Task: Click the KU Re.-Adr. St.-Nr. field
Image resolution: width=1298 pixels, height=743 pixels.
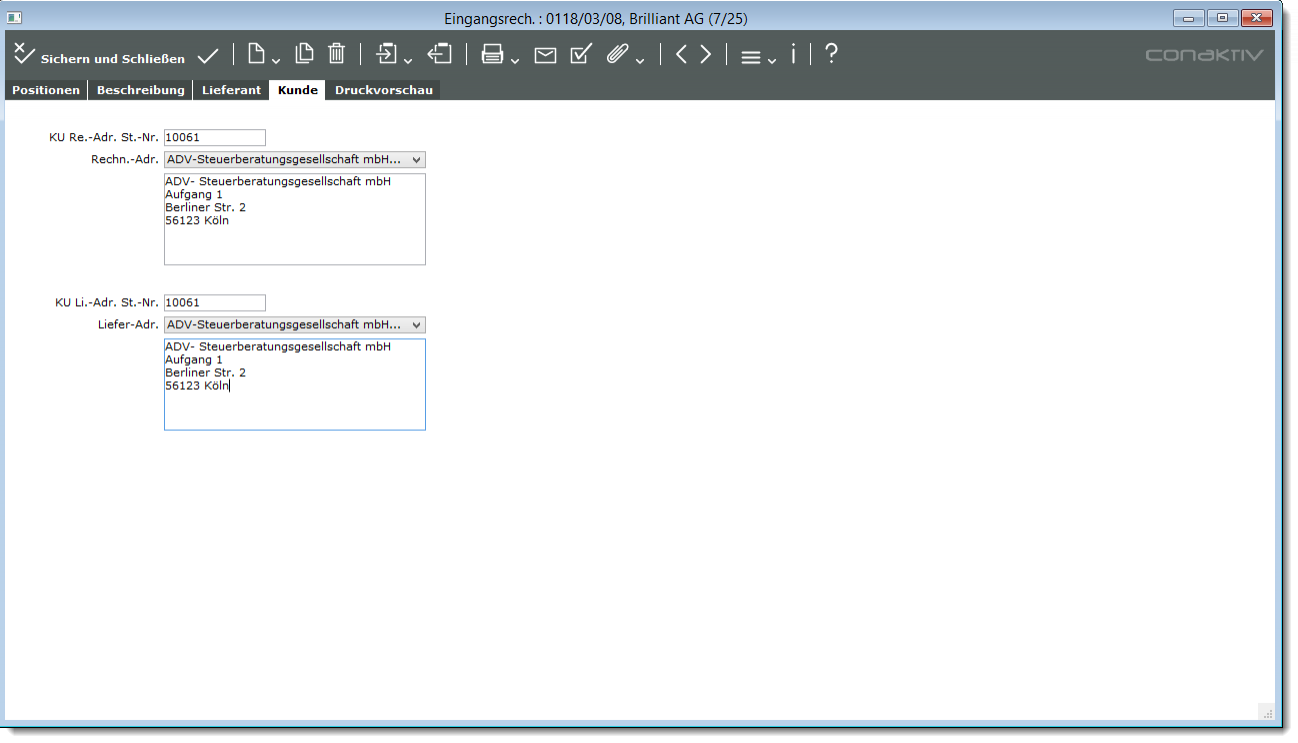Action: click(214, 138)
